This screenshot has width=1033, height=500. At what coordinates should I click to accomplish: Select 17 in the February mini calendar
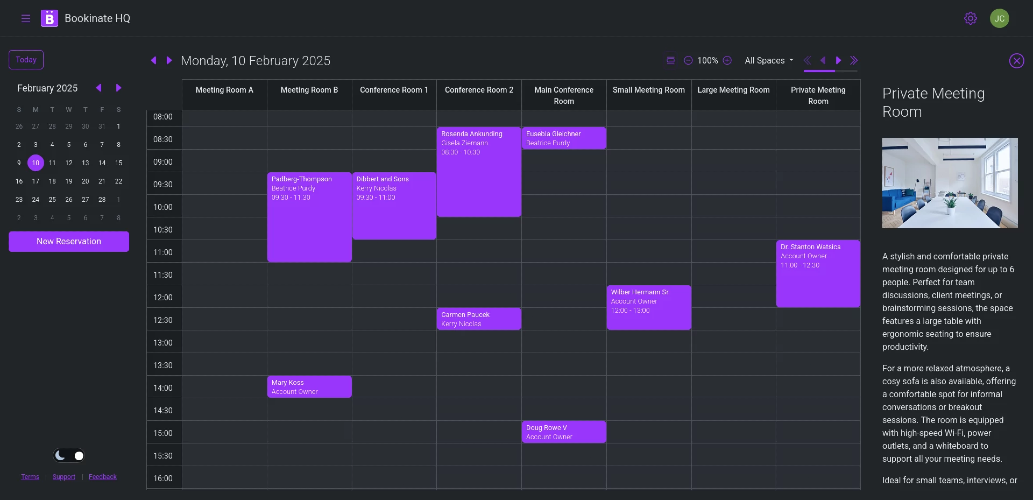click(x=36, y=181)
